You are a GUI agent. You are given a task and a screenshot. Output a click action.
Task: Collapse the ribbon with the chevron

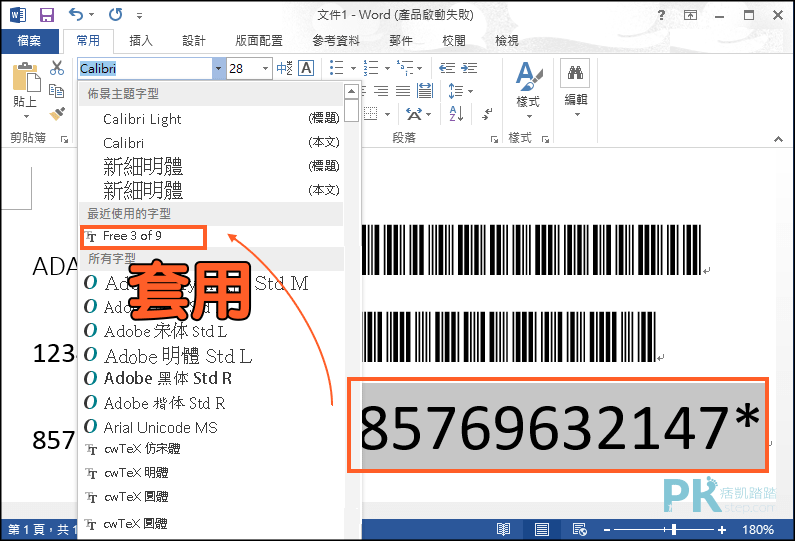778,139
